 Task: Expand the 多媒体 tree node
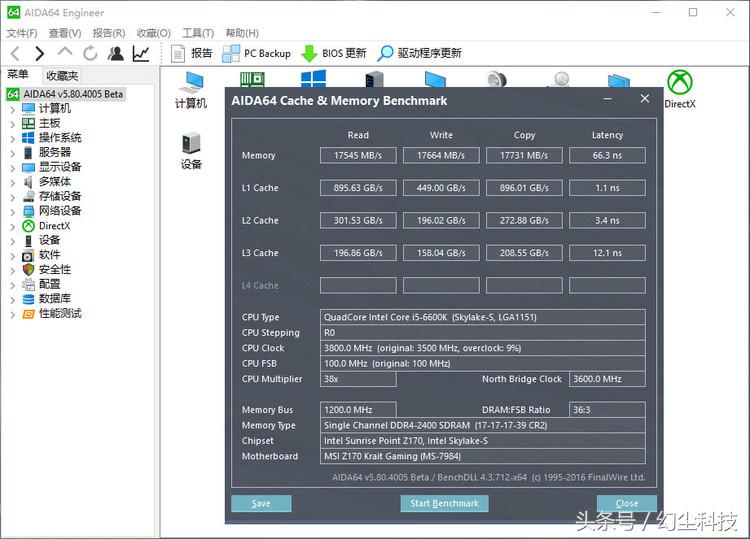pyautogui.click(x=12, y=183)
